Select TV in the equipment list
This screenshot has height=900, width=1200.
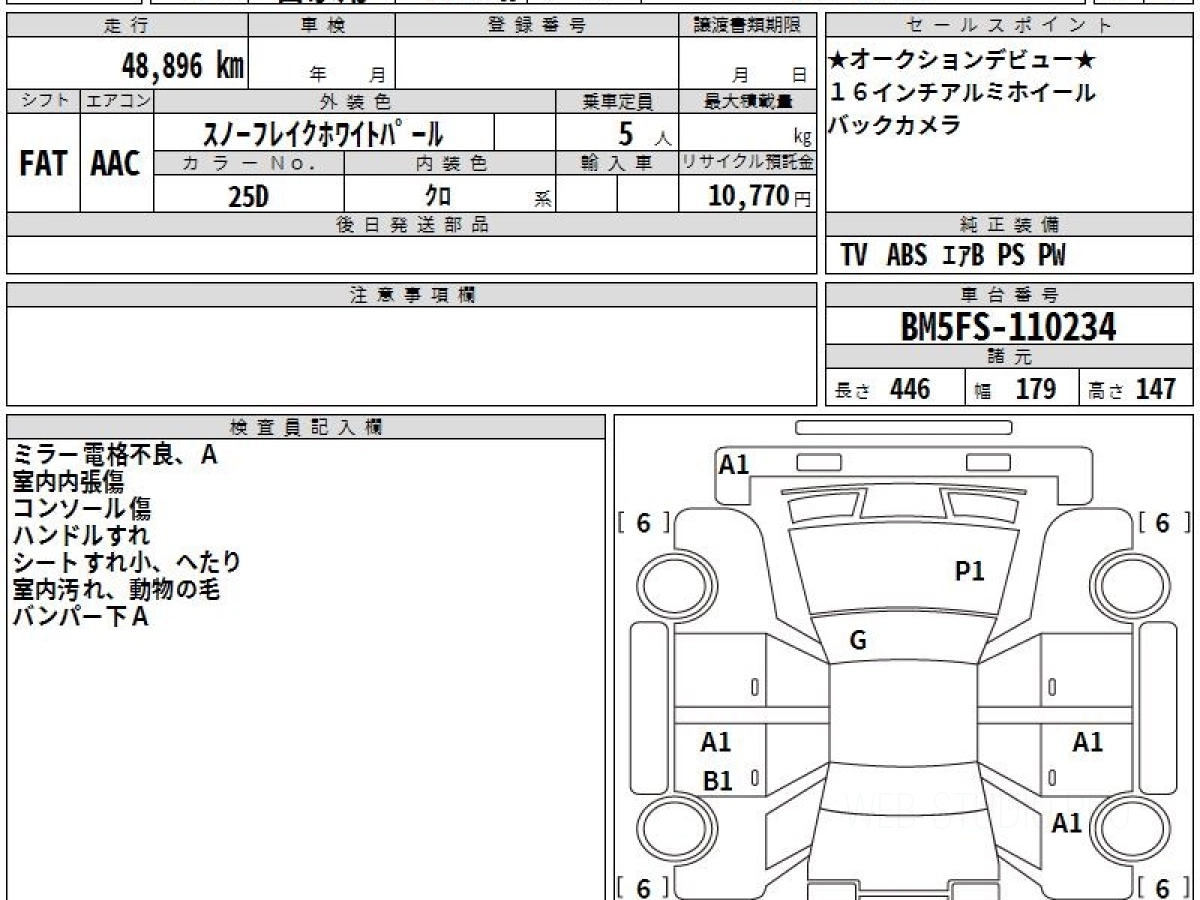tap(854, 256)
